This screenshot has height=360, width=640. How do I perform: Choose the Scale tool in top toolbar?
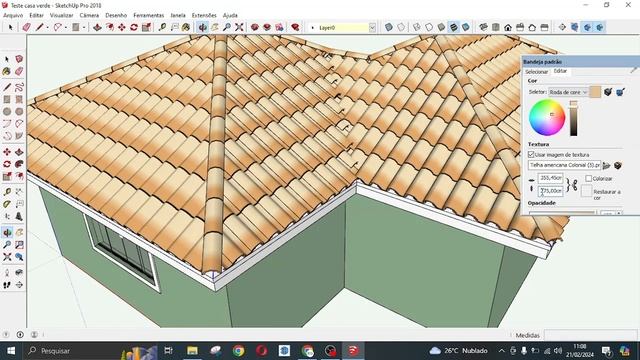click(x=146, y=27)
